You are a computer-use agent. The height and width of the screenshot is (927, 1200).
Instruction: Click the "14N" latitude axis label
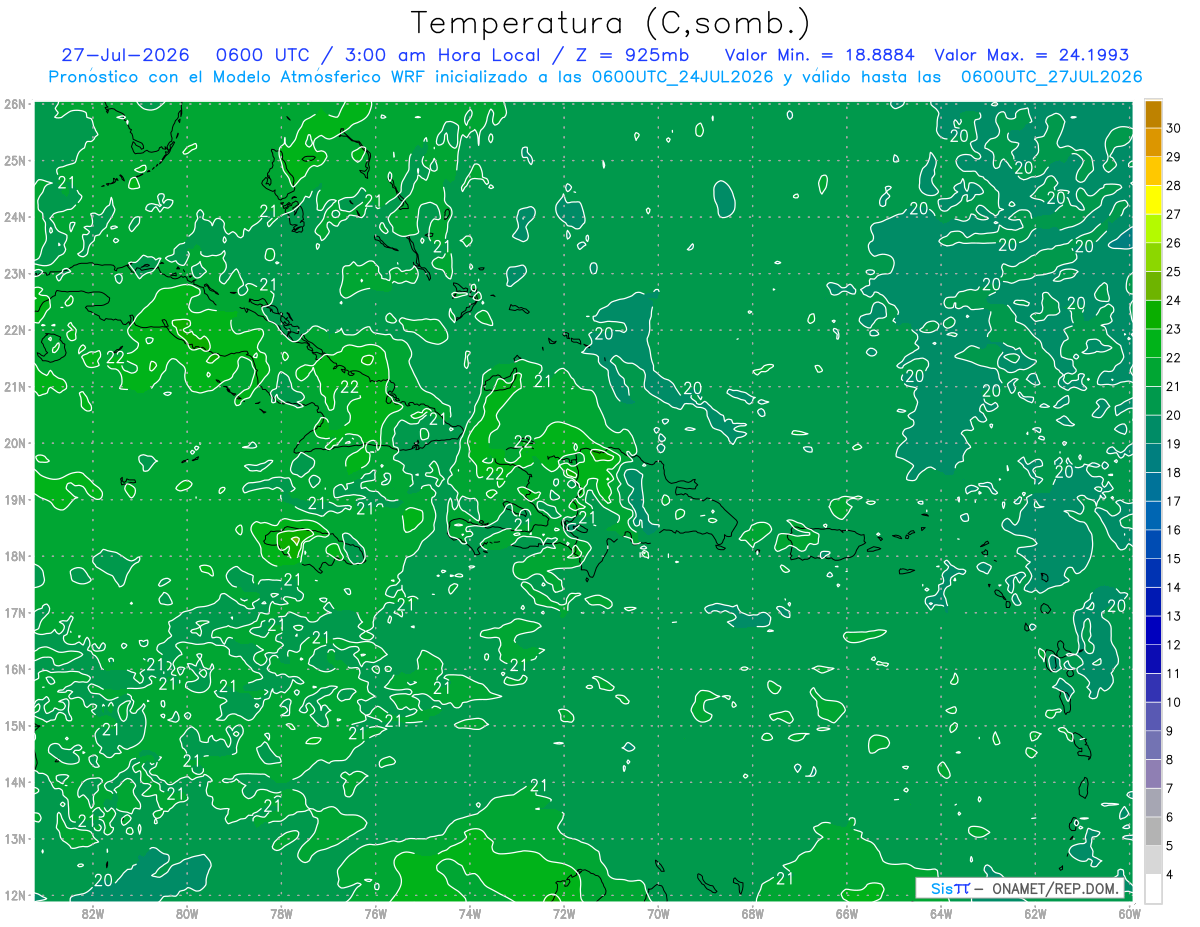coord(14,782)
